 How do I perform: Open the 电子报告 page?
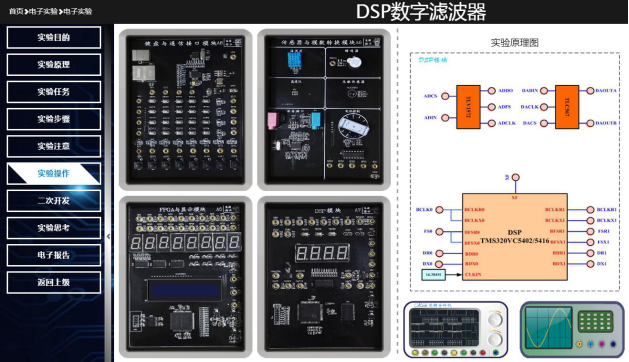(x=54, y=255)
